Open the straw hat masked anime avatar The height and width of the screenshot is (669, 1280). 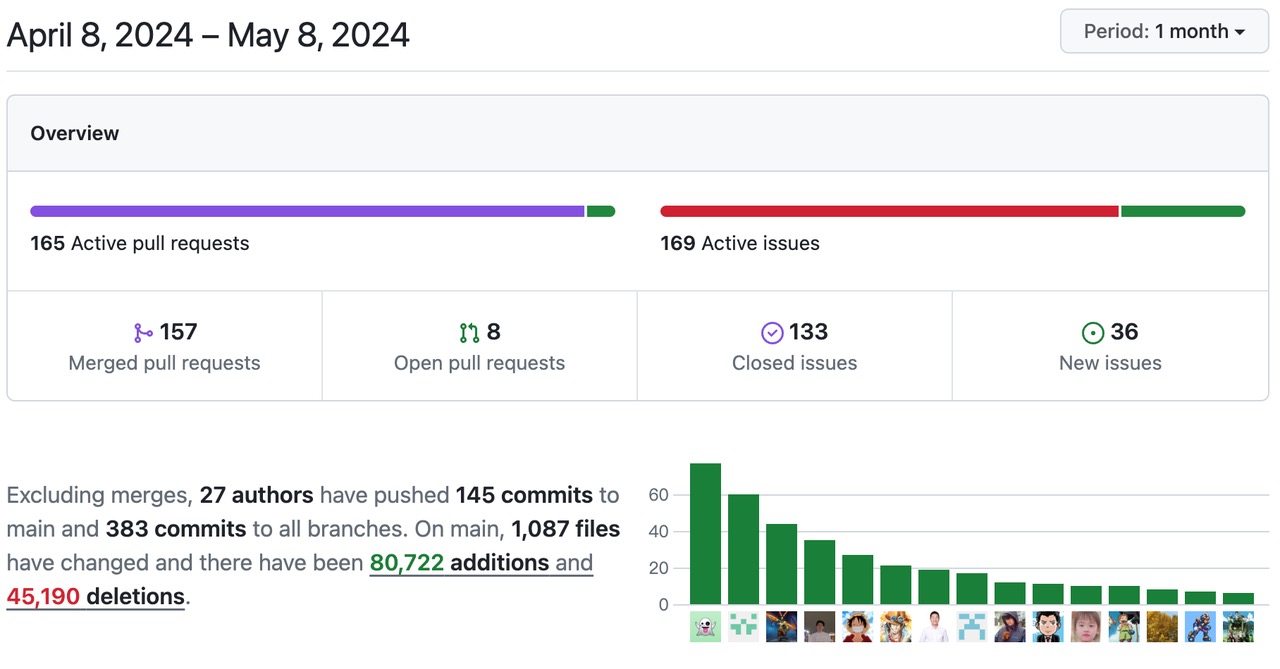857,626
